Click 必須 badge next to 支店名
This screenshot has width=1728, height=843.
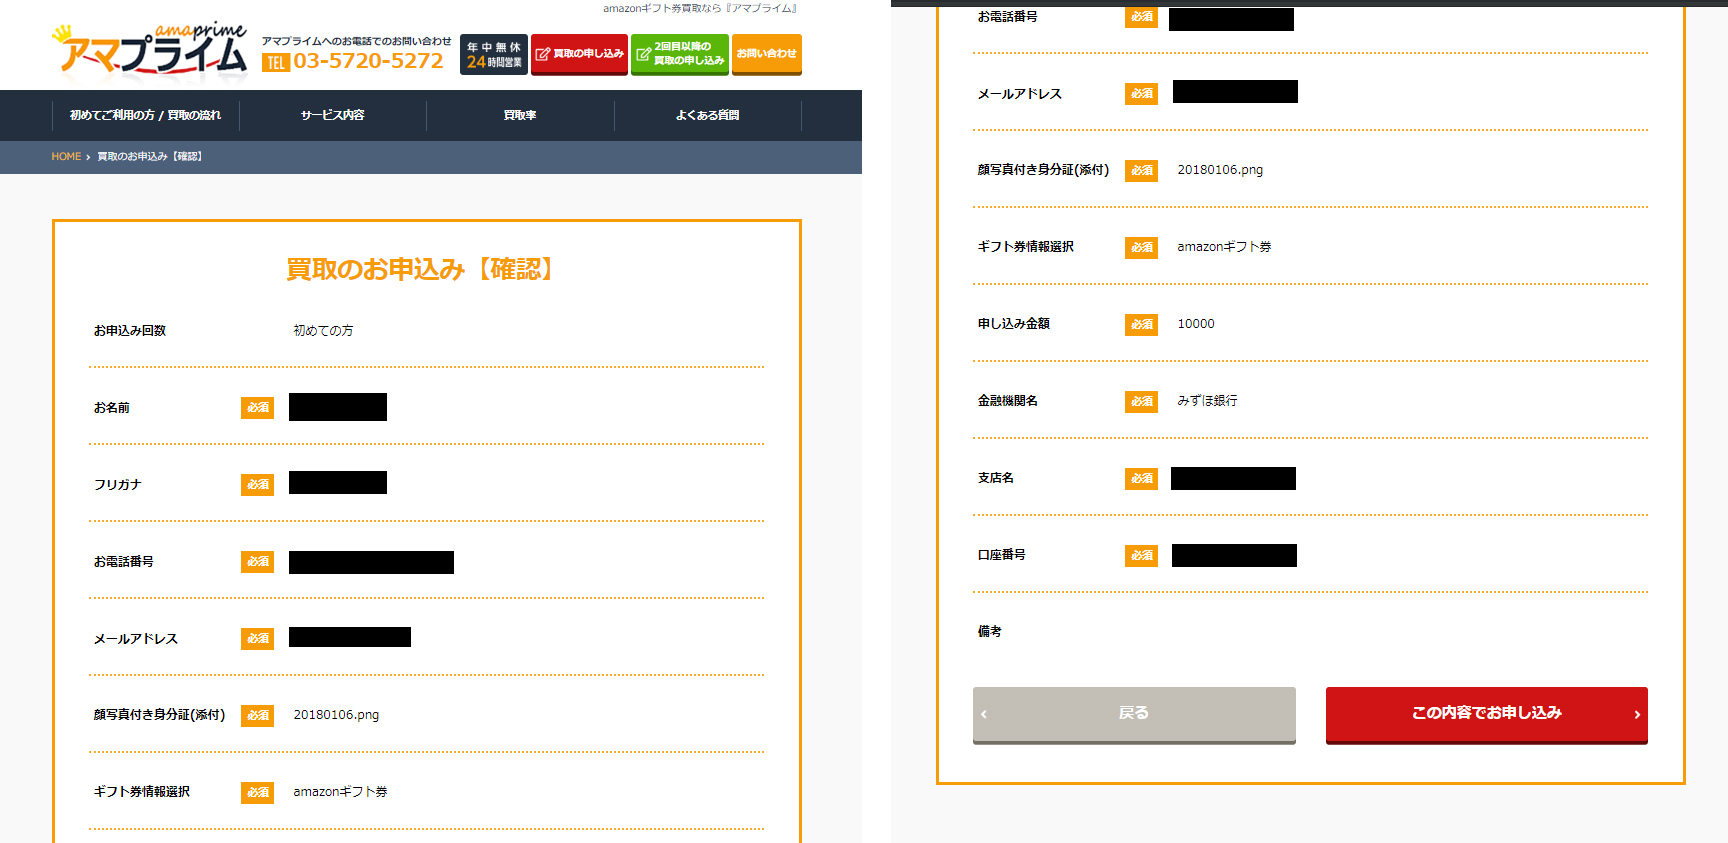click(x=1141, y=479)
